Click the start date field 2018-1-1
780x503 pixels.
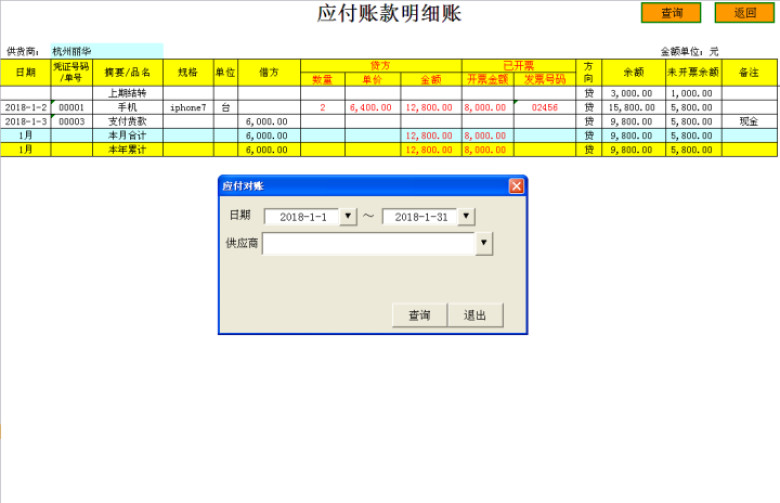[302, 217]
